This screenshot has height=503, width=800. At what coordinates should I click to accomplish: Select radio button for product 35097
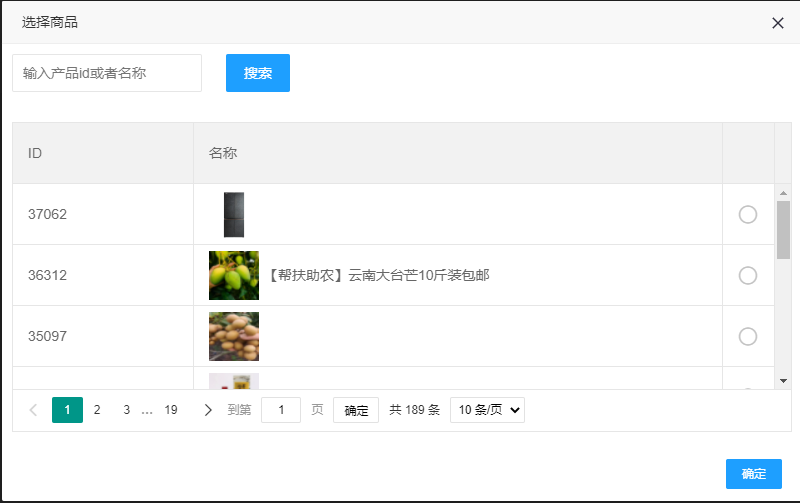(x=747, y=336)
